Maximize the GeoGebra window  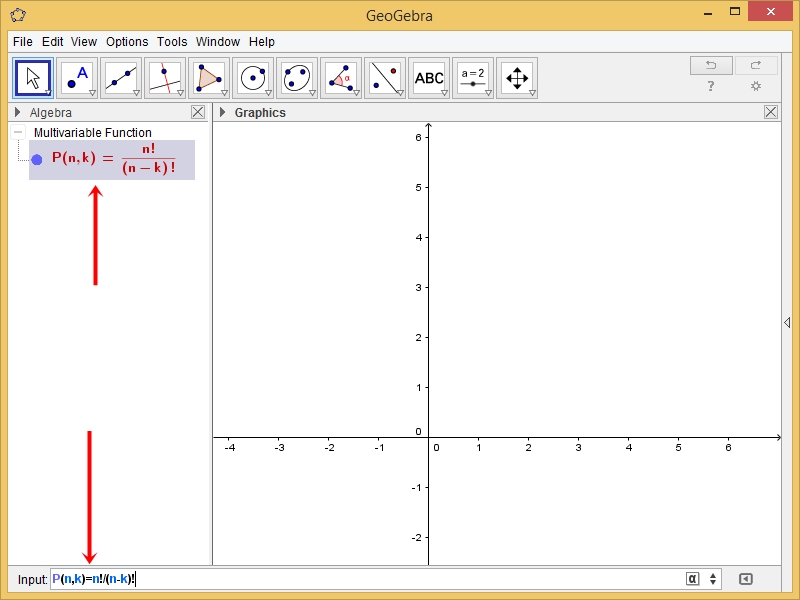735,12
